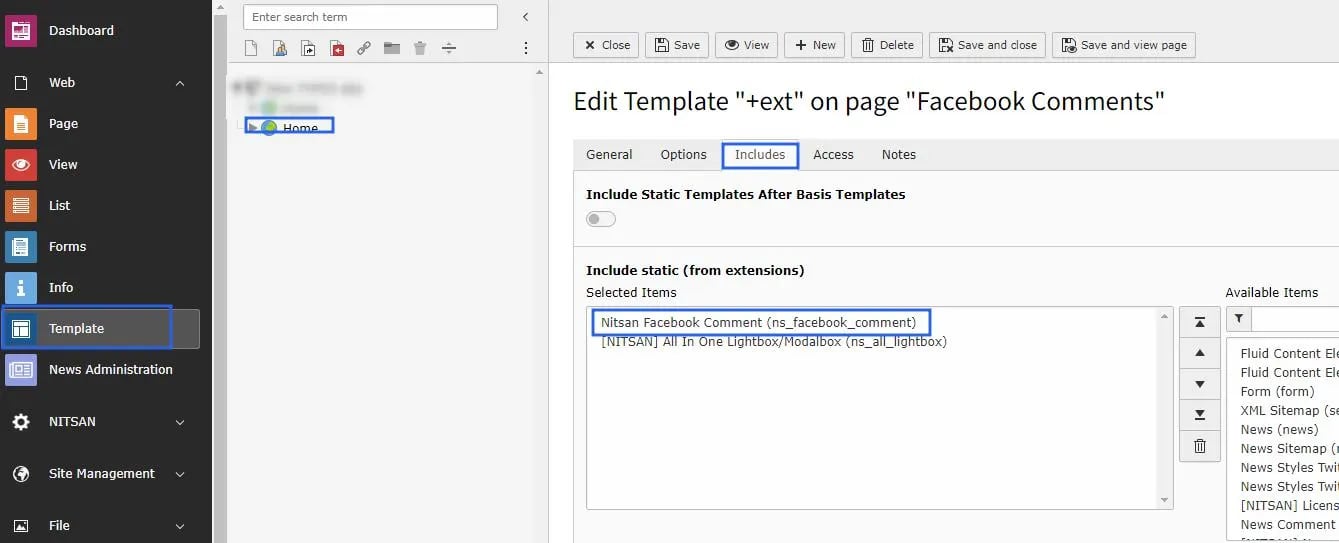This screenshot has height=543, width=1339.
Task: Click the NITSAN gear icon
Action: coord(21,422)
